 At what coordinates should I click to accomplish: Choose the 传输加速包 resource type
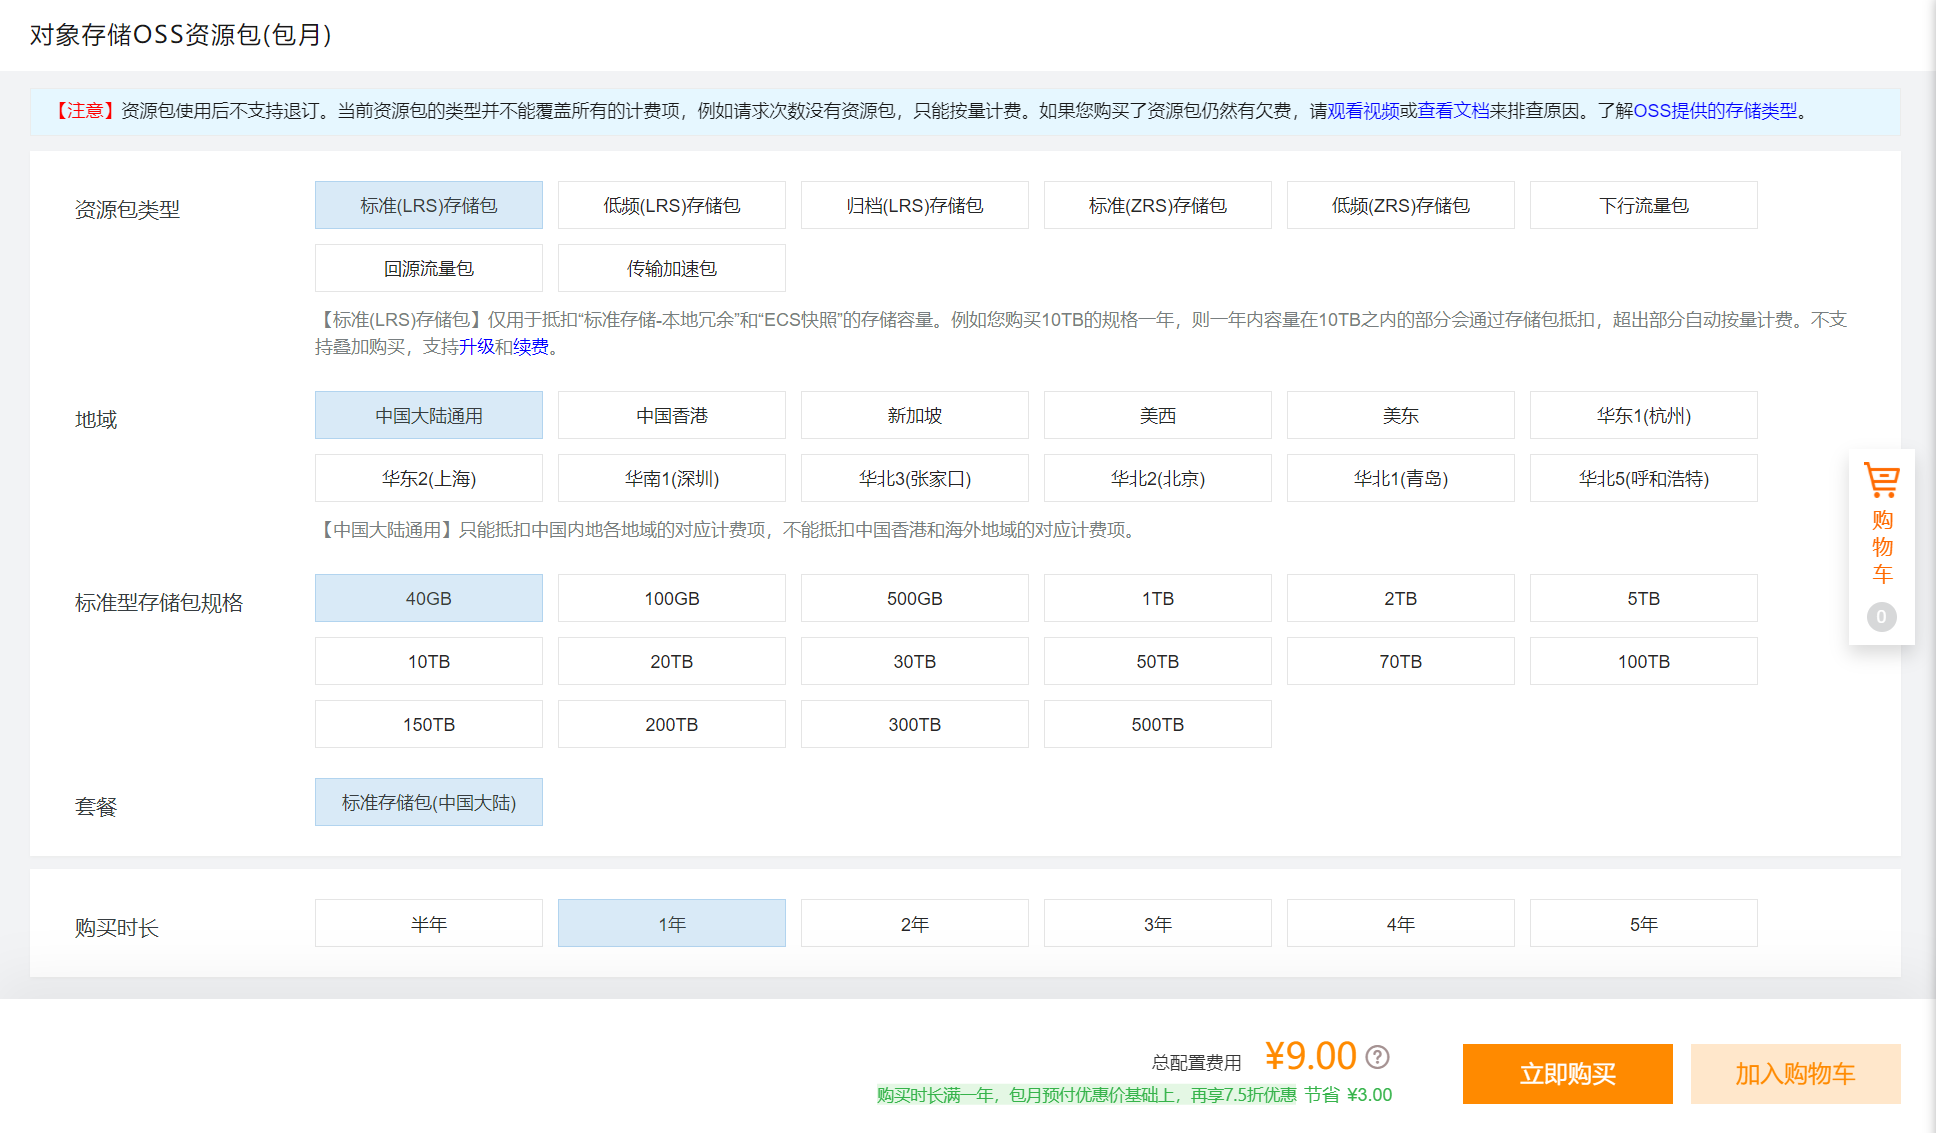(x=671, y=269)
